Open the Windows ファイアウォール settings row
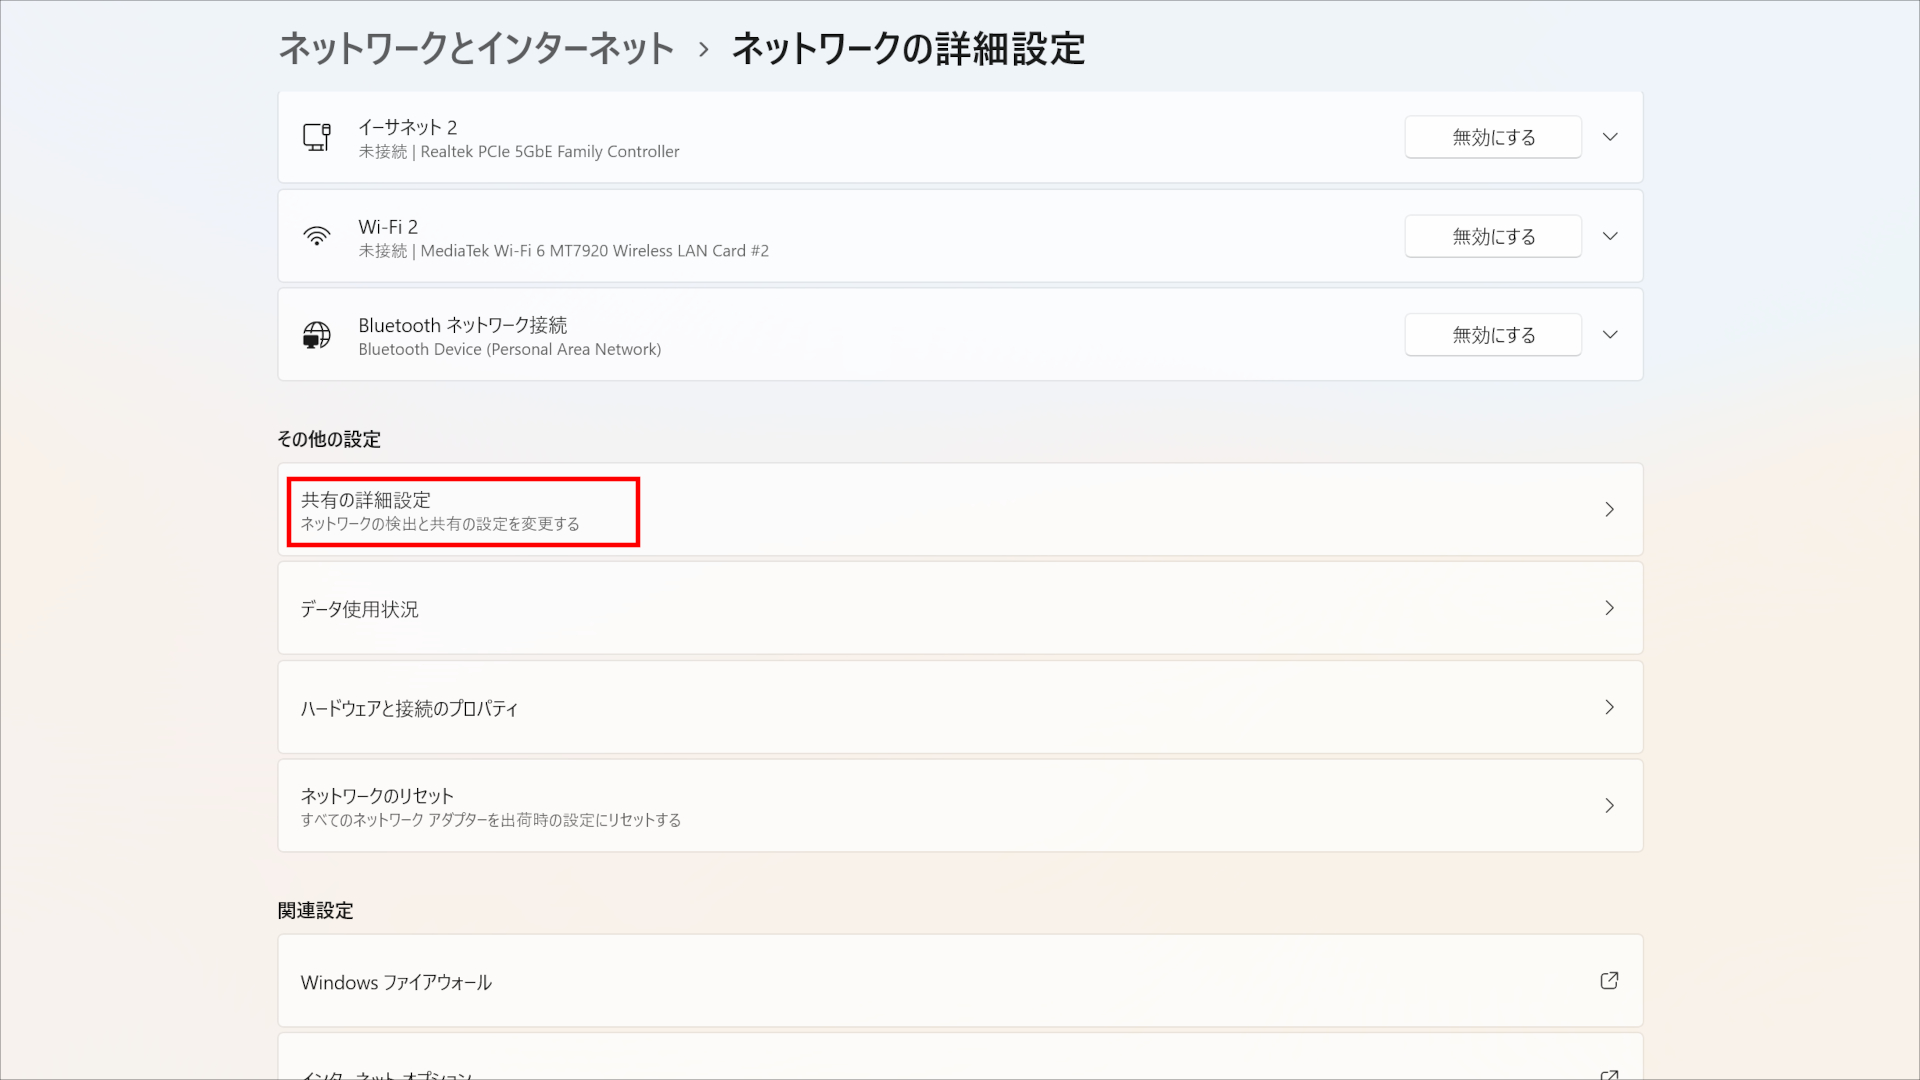The height and width of the screenshot is (1080, 1920). point(900,981)
